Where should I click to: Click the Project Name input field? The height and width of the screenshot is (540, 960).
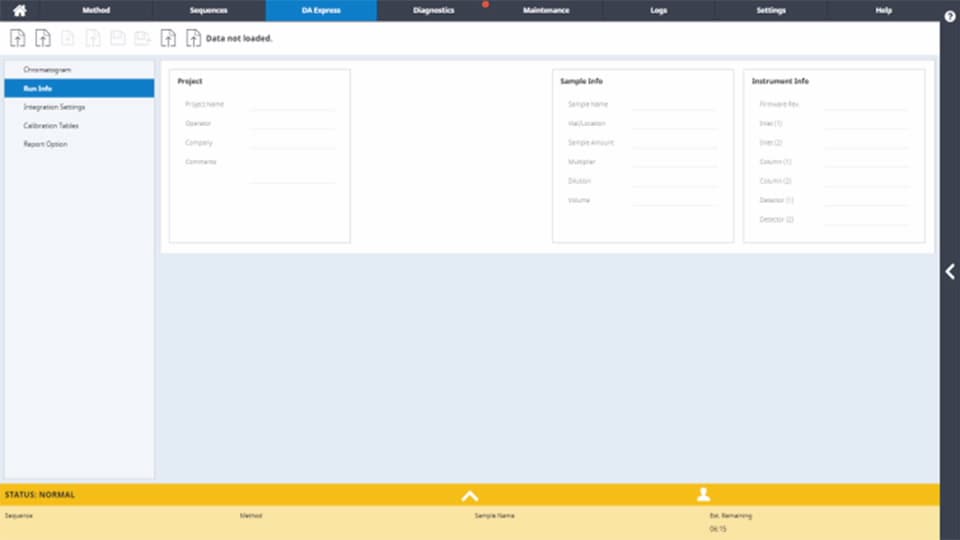[x=292, y=104]
